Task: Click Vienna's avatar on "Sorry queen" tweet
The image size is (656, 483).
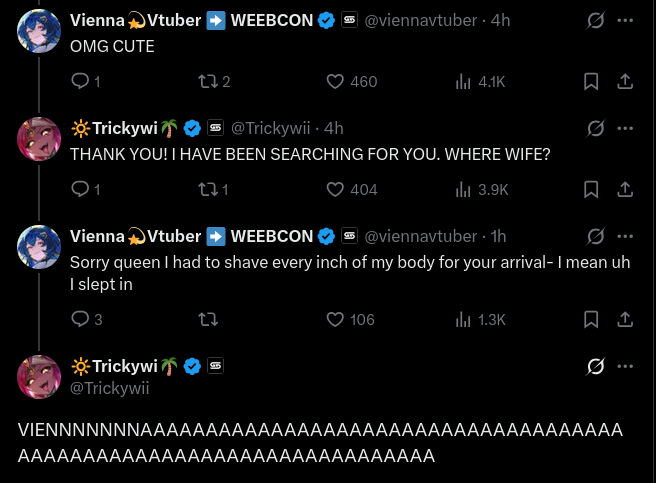Action: [40, 246]
